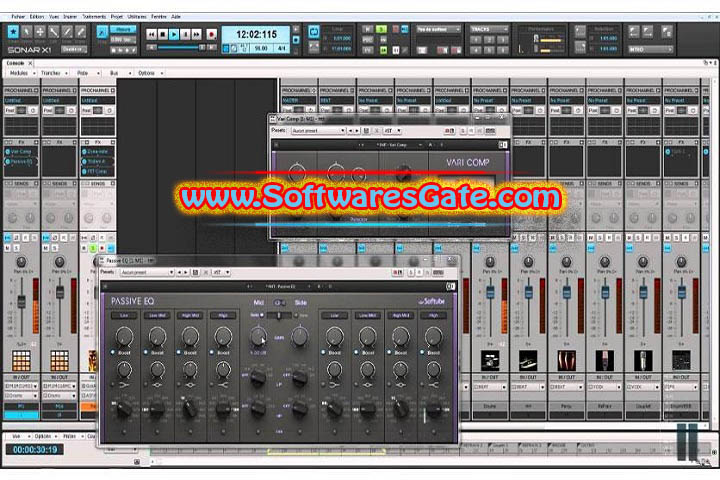Open the Aide menu

pyautogui.click(x=176, y=17)
